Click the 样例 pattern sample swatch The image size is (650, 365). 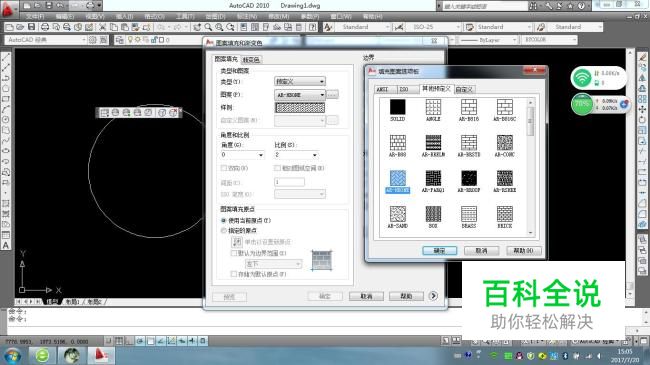300,108
